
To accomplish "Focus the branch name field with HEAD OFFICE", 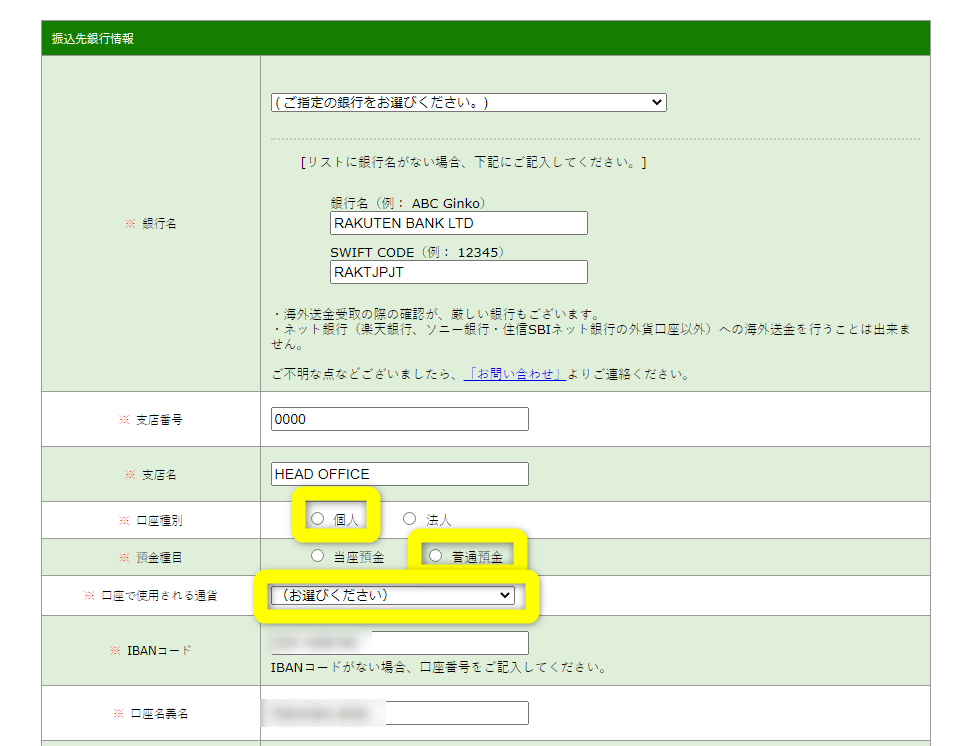I will (399, 474).
